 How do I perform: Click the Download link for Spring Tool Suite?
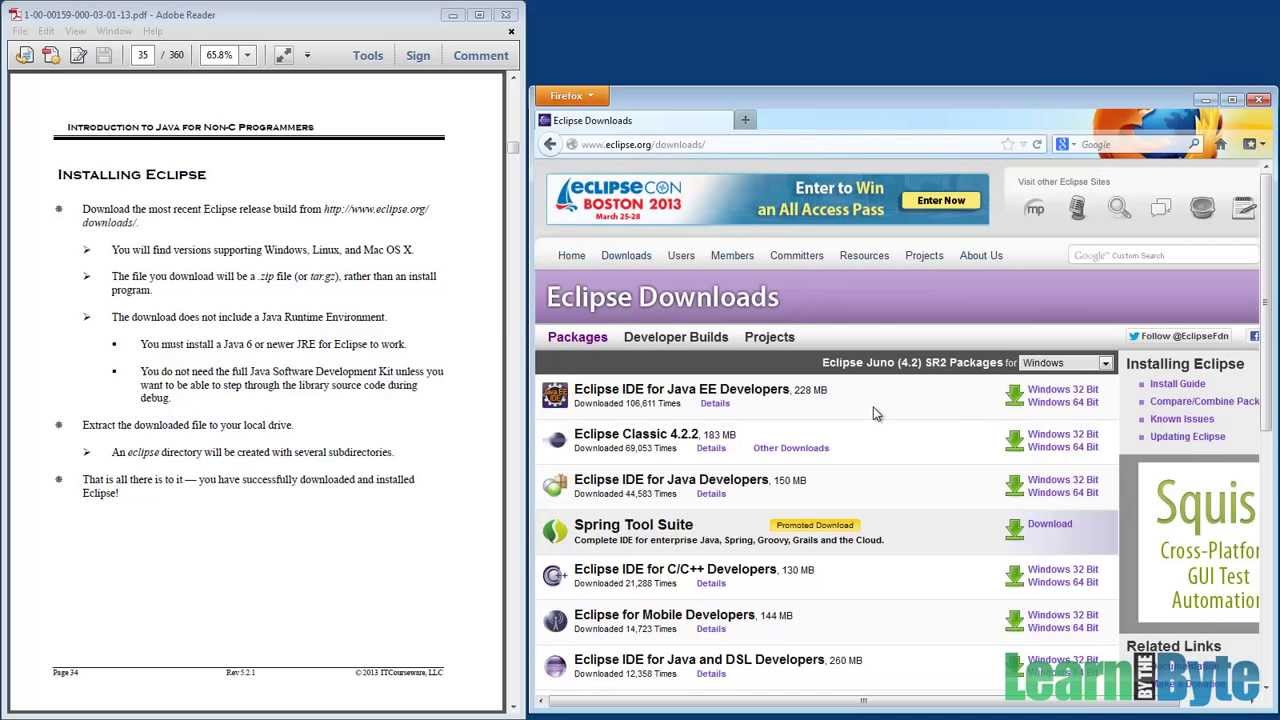1050,524
